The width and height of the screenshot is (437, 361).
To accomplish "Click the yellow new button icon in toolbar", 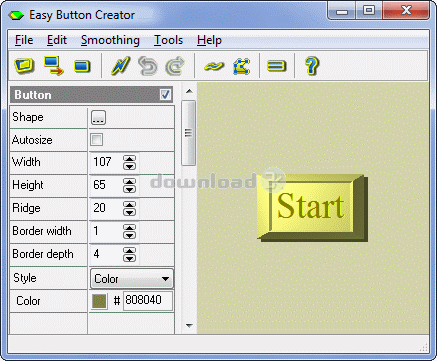I will 24,65.
